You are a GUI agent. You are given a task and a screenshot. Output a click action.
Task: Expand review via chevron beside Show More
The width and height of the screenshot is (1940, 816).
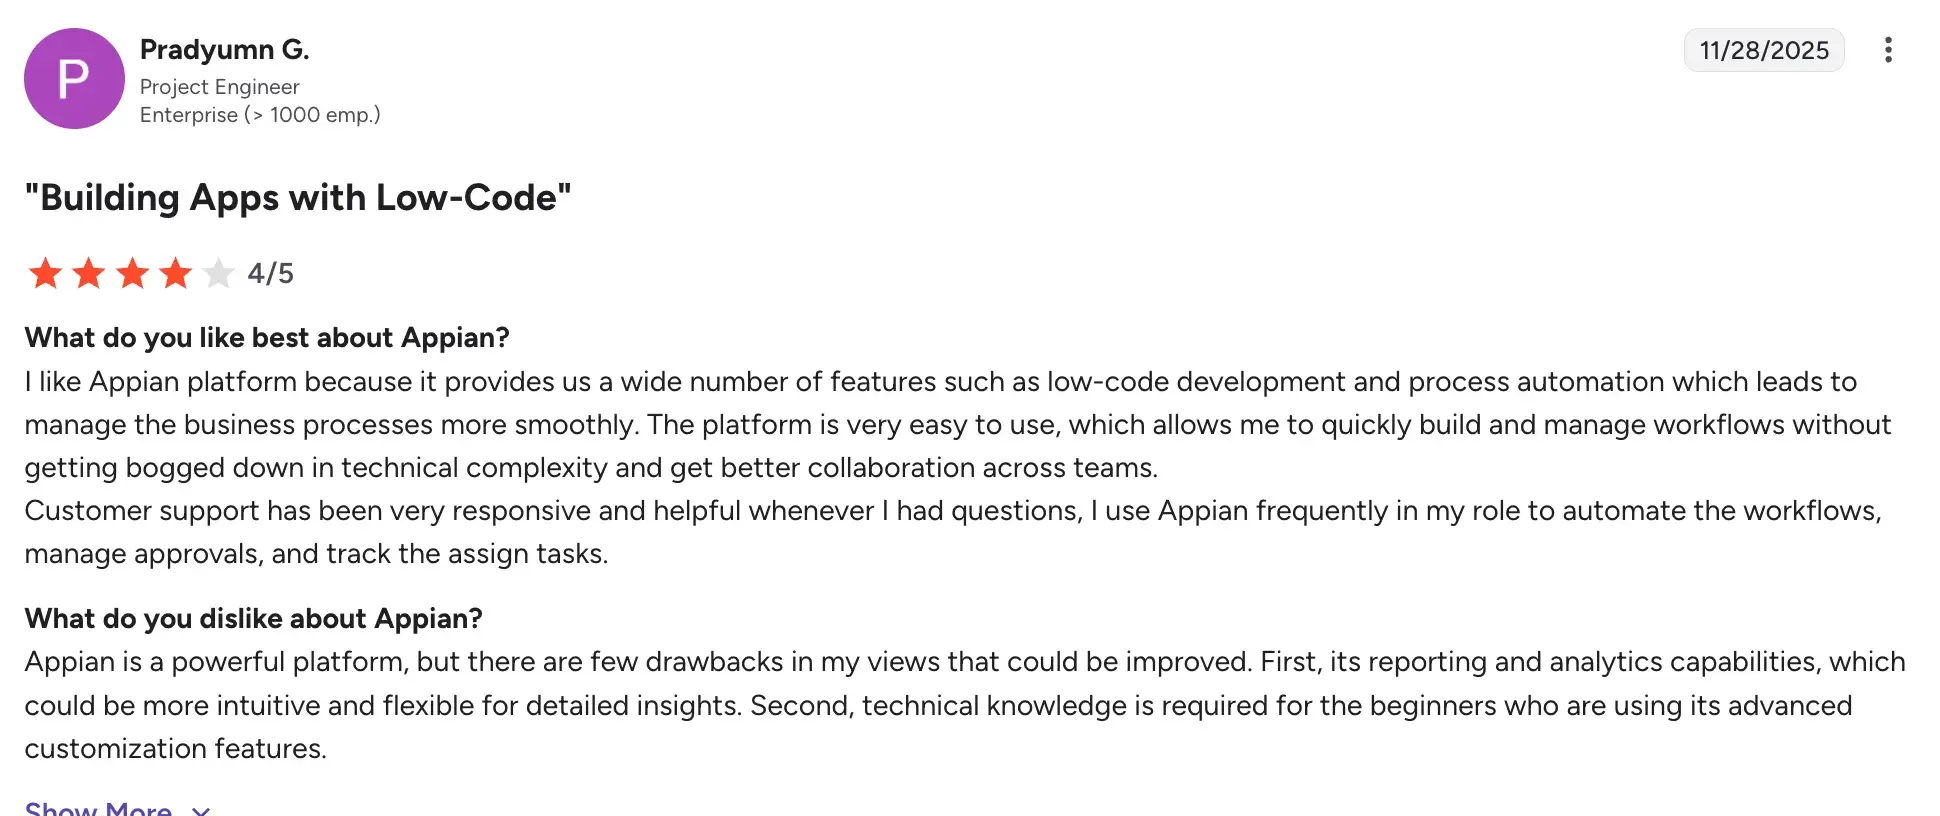201,810
